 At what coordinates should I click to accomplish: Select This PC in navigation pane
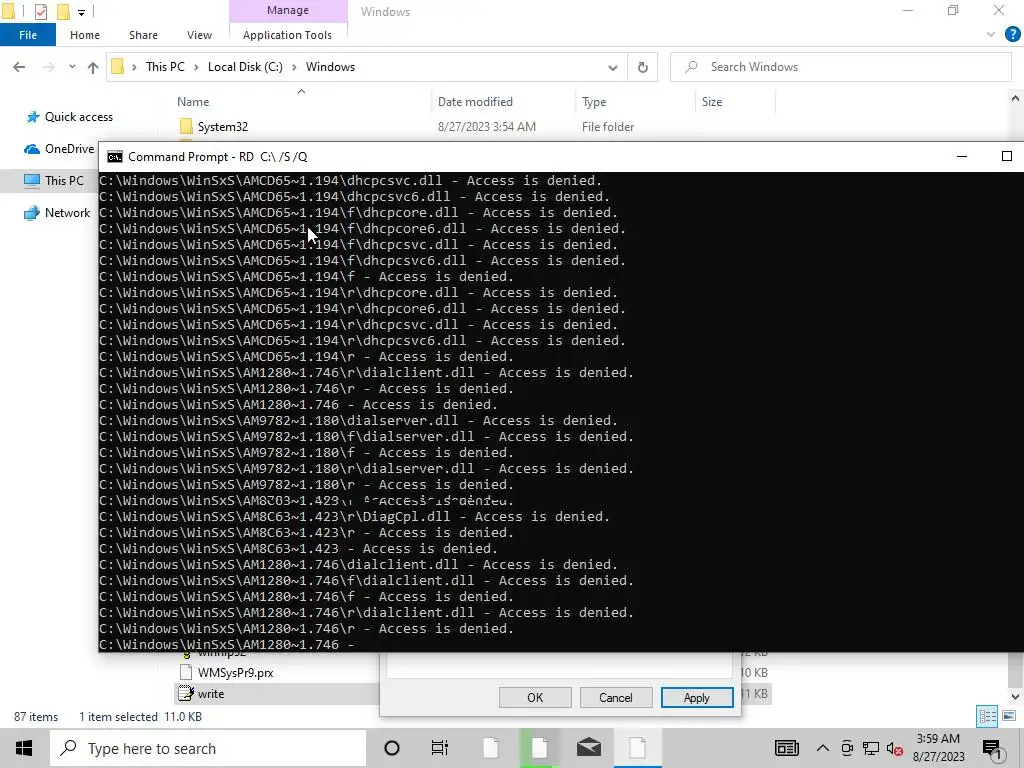pos(54,181)
